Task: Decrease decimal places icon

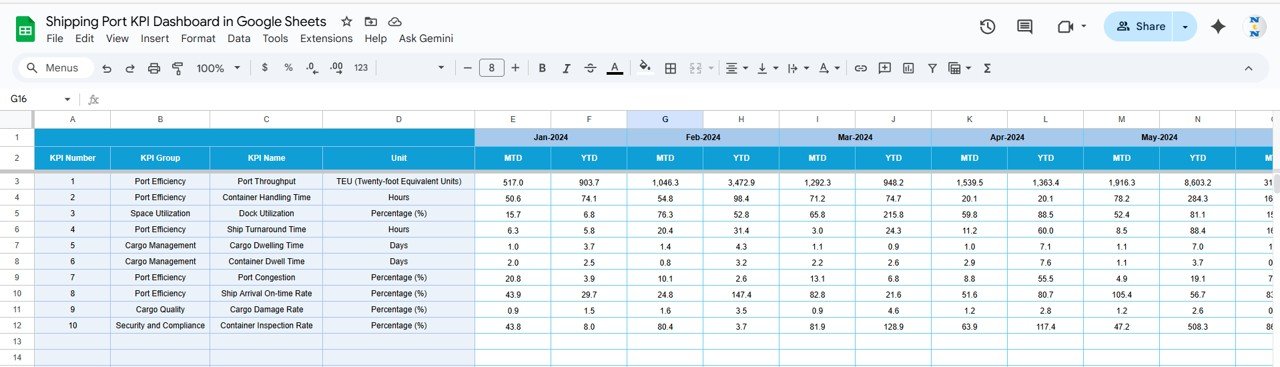Action: click(x=312, y=68)
